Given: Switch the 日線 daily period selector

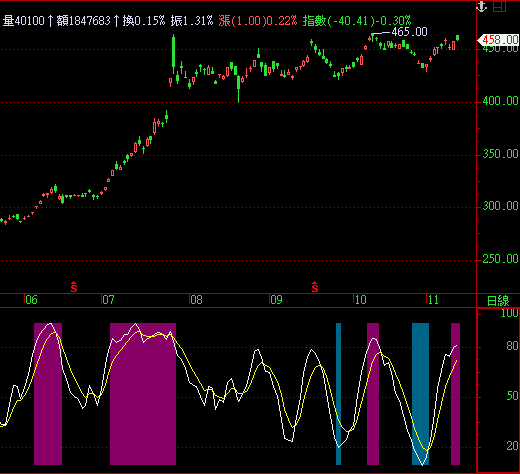Looking at the screenshot, I should click(x=498, y=301).
